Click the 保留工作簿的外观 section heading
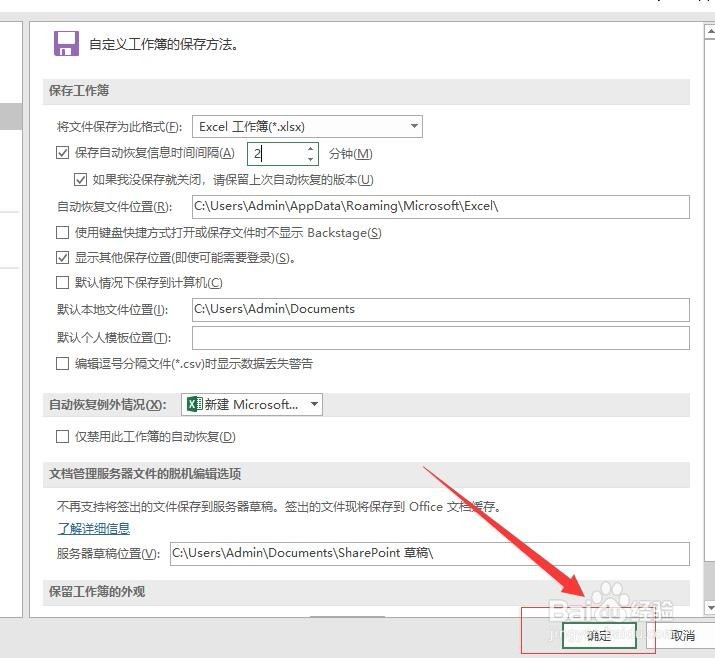The width and height of the screenshot is (715, 658). click(97, 591)
